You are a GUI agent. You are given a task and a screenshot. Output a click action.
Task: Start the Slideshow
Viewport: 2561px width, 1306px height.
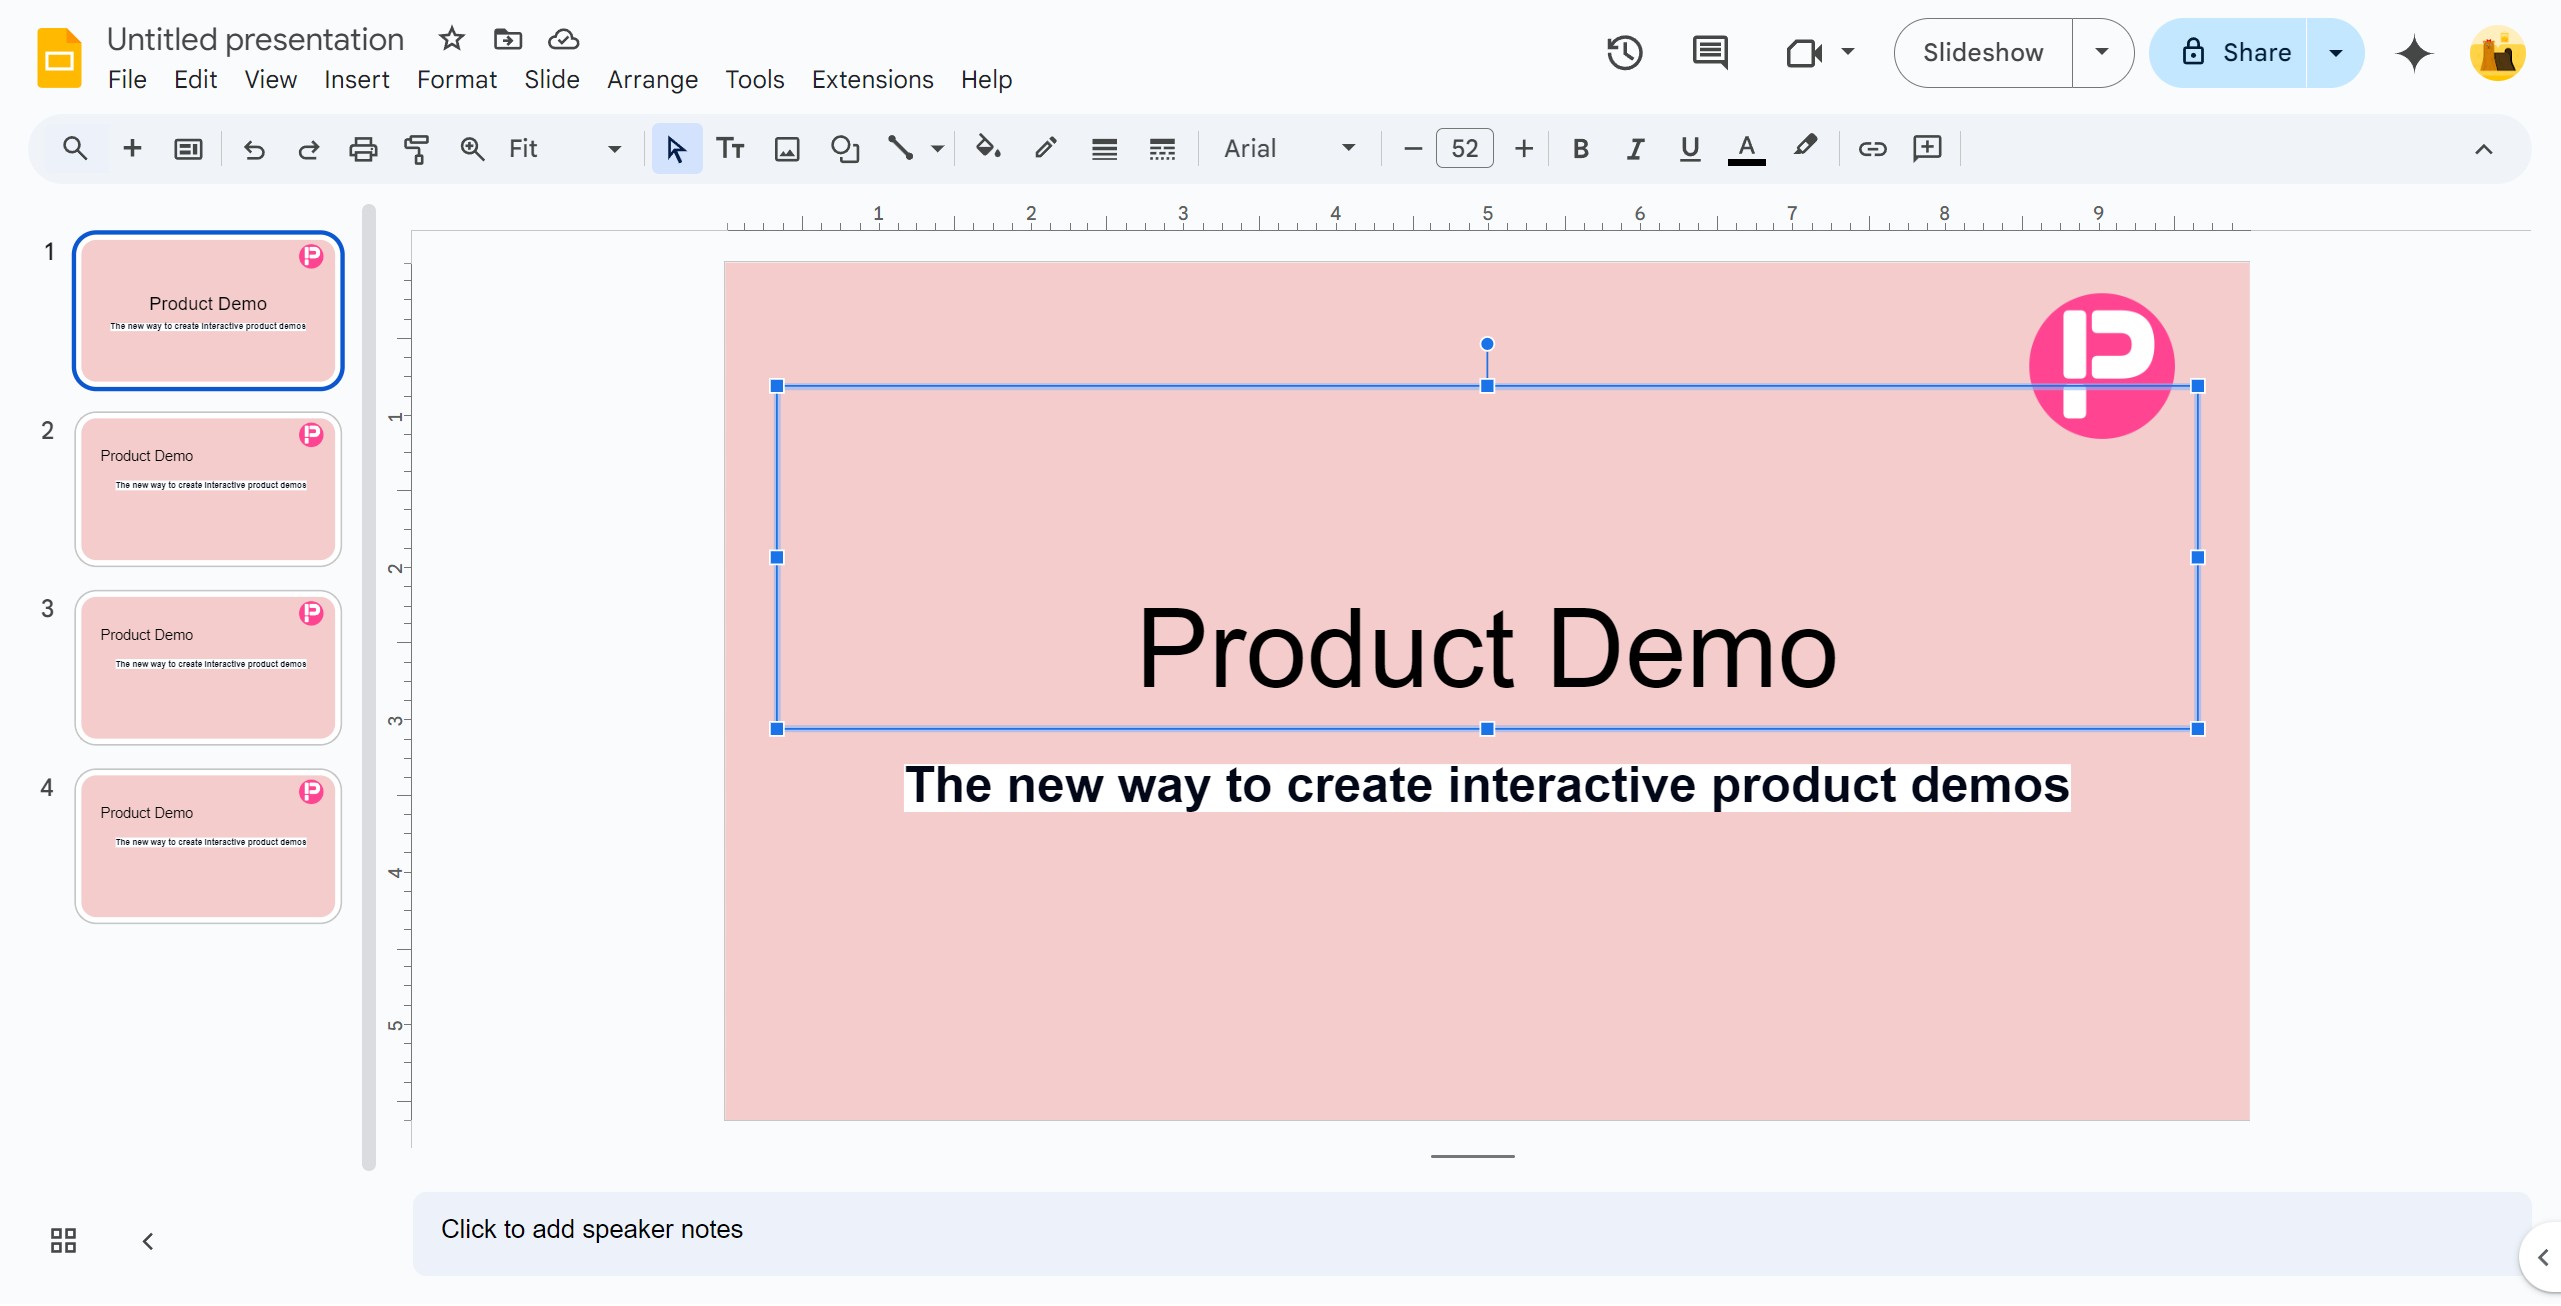(1982, 53)
